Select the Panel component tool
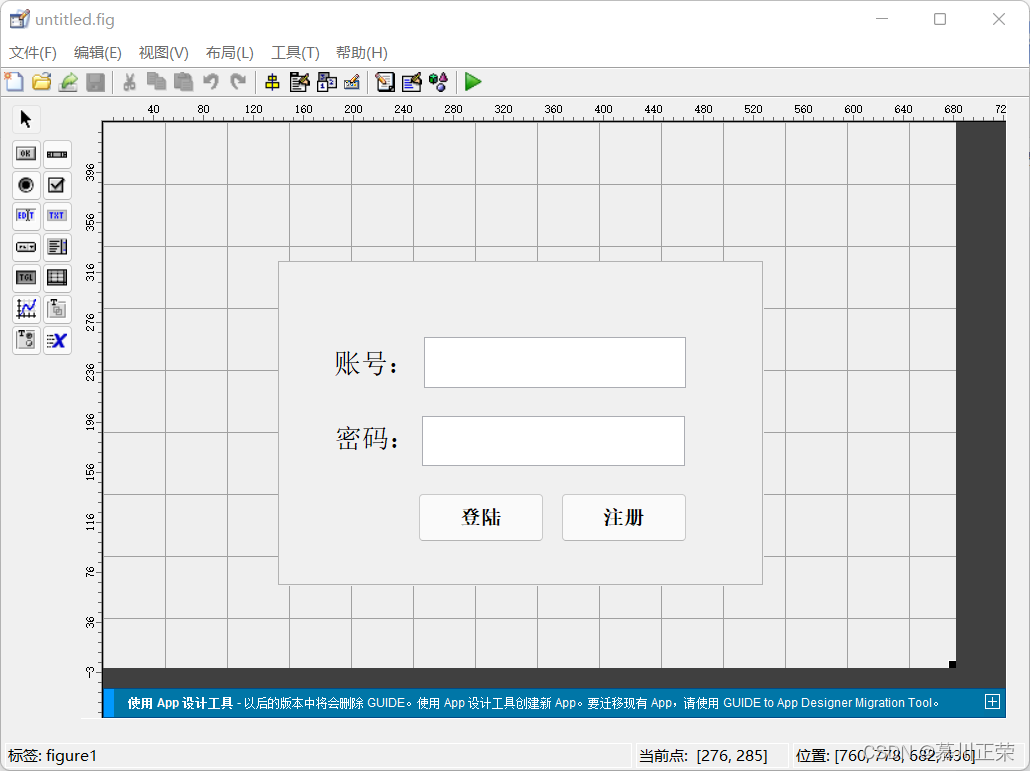 (57, 309)
